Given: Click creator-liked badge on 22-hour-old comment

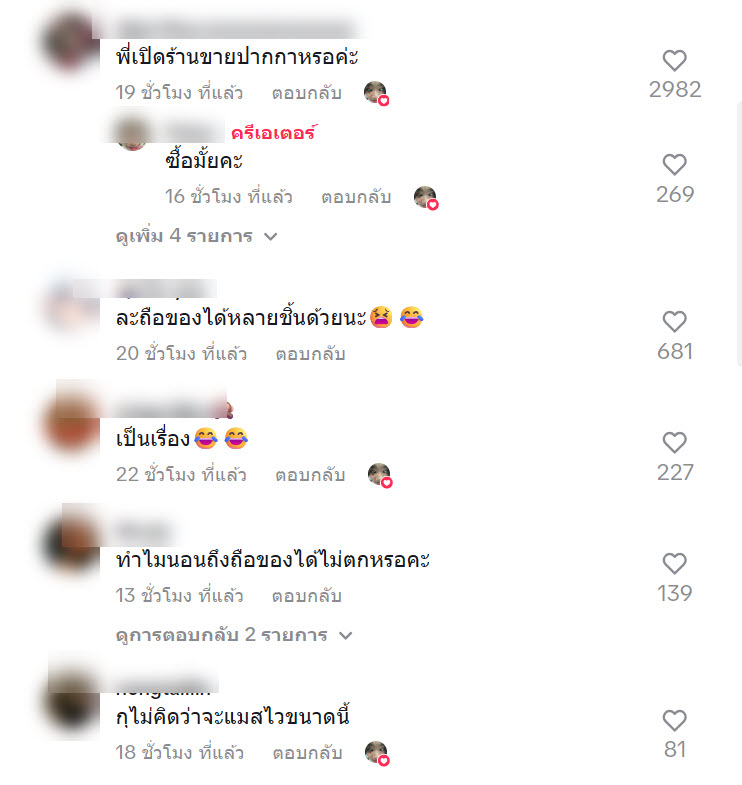Looking at the screenshot, I should 380,475.
